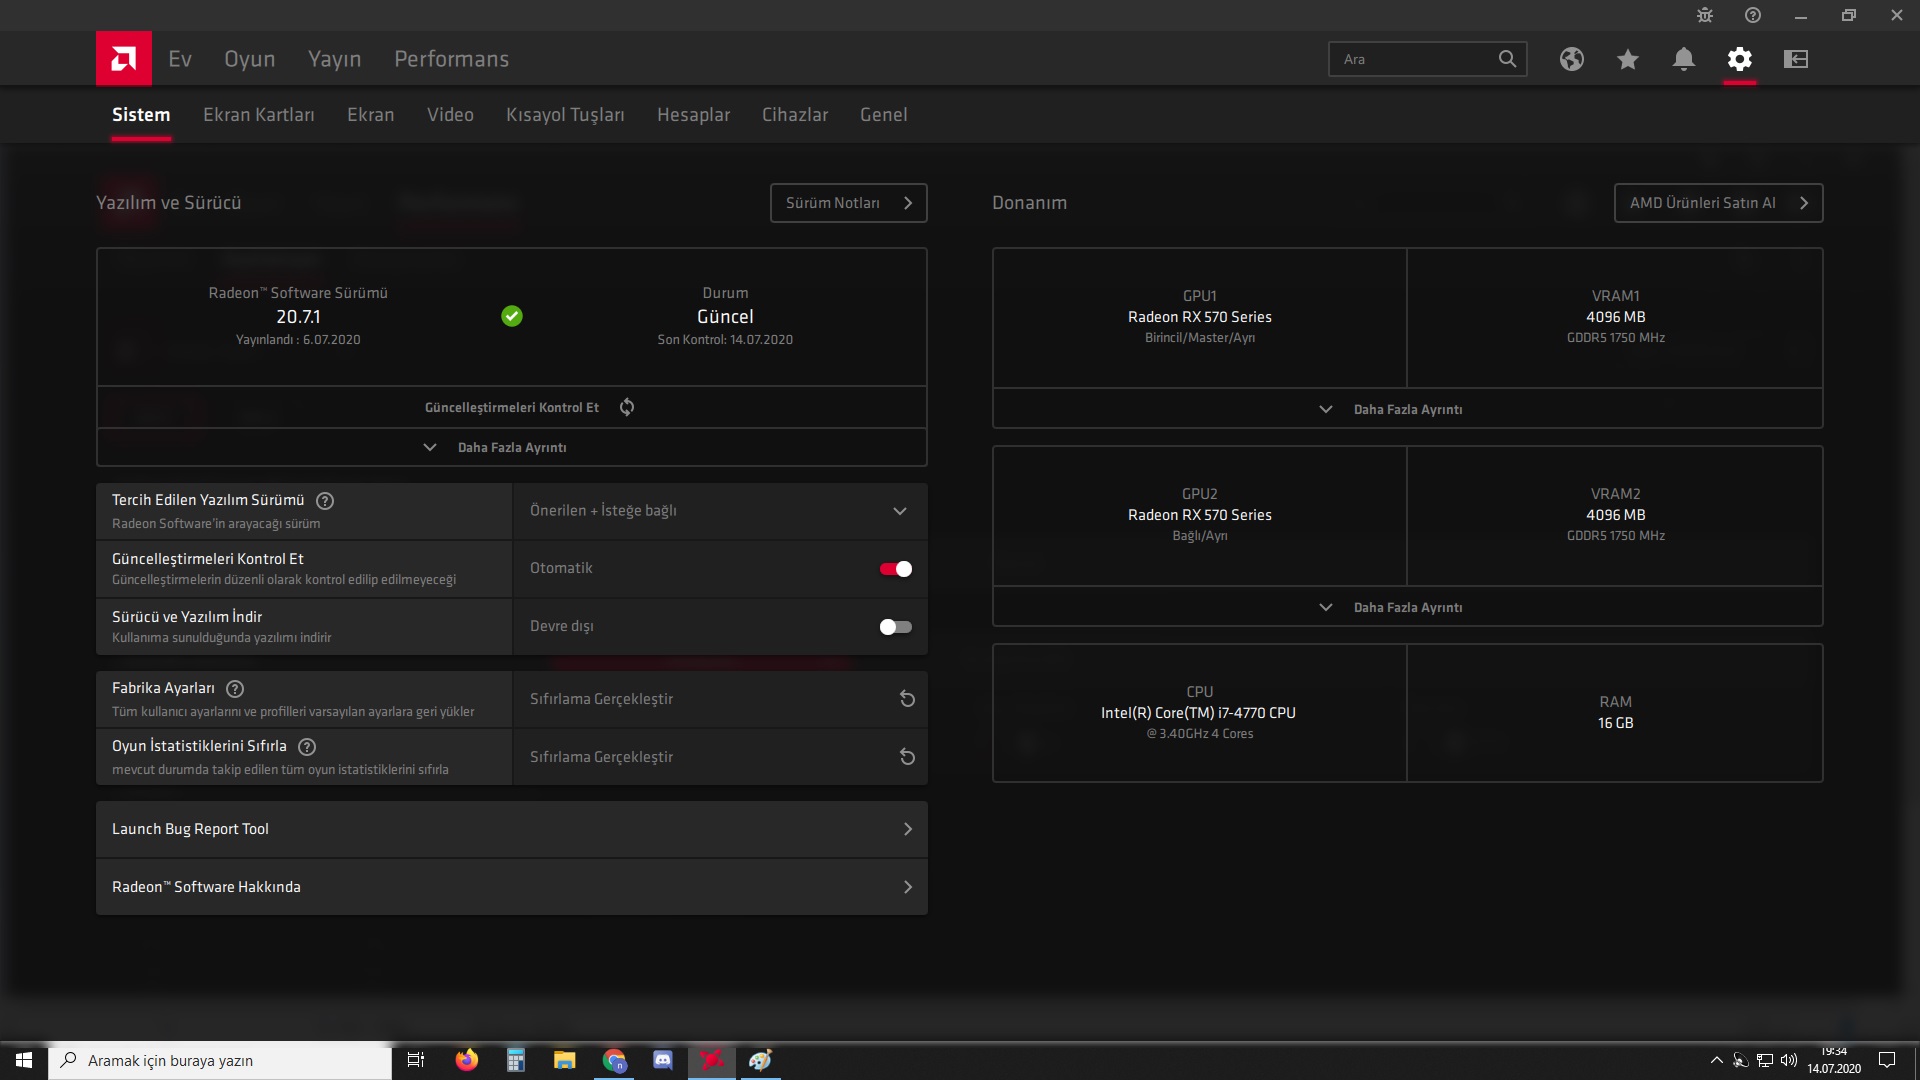Viewport: 1920px width, 1080px height.
Task: Open the web browser globe icon
Action: [x=1571, y=59]
